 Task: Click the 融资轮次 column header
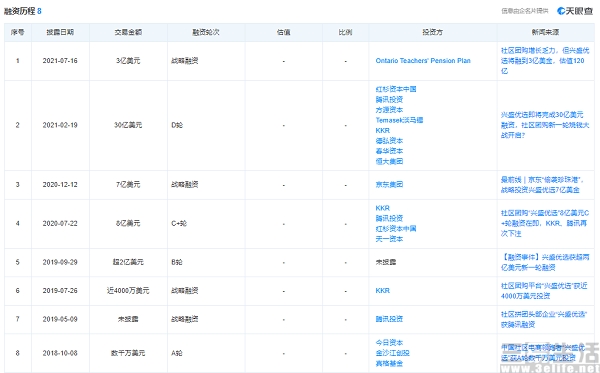tap(206, 32)
